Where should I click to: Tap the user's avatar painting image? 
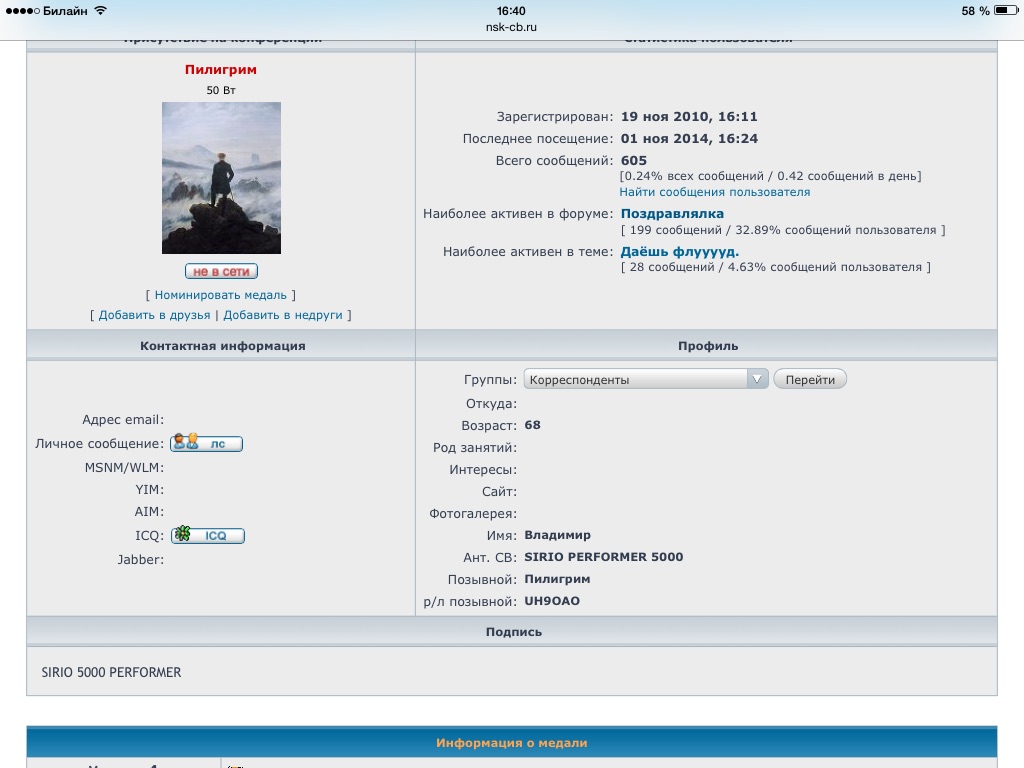221,178
